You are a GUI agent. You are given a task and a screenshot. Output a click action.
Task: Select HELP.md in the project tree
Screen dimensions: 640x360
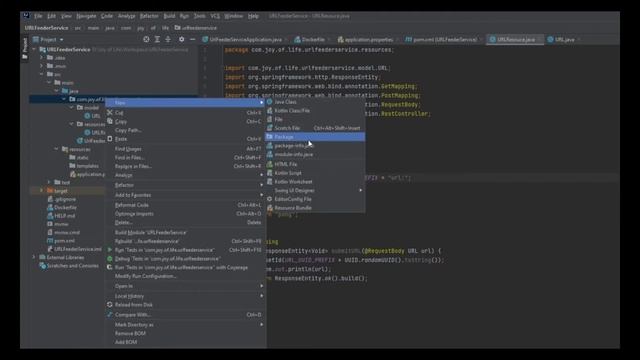point(64,216)
